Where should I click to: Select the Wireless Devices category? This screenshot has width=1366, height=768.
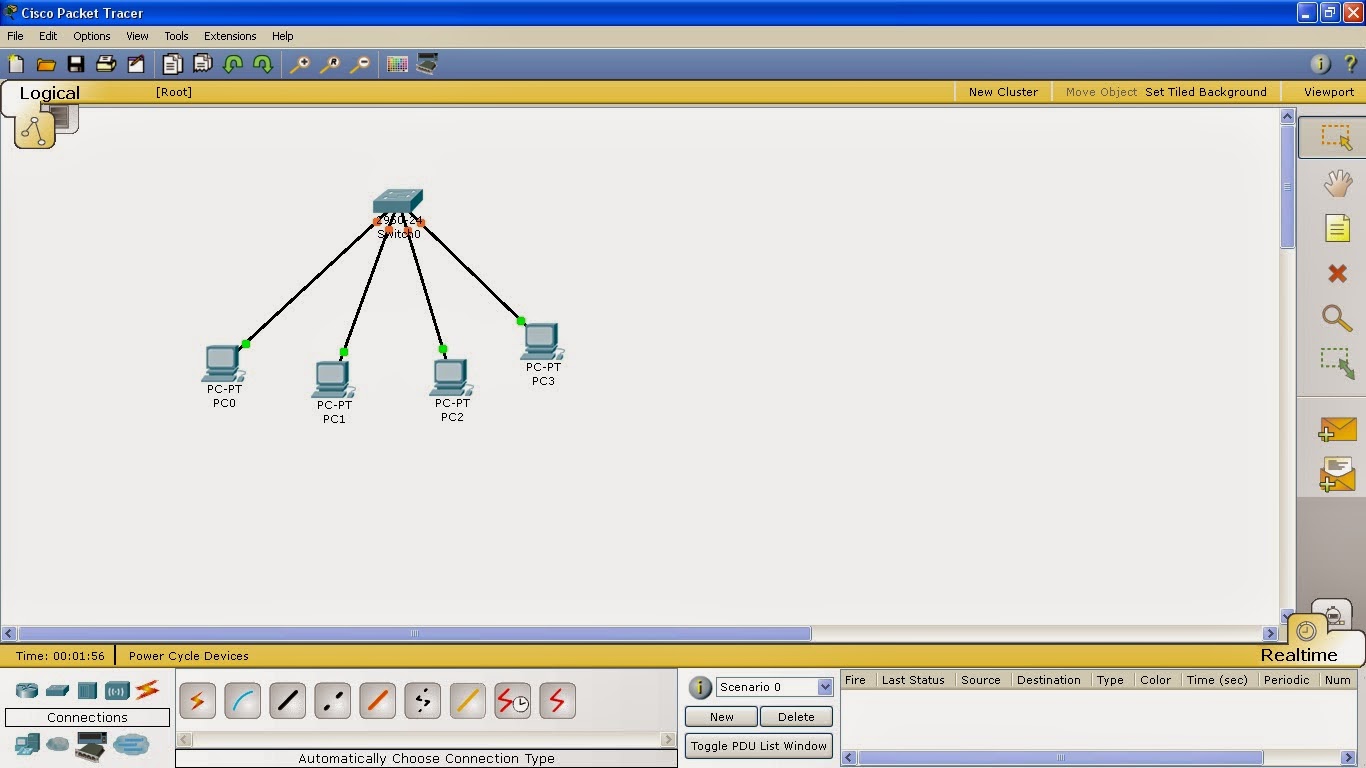pyautogui.click(x=117, y=690)
